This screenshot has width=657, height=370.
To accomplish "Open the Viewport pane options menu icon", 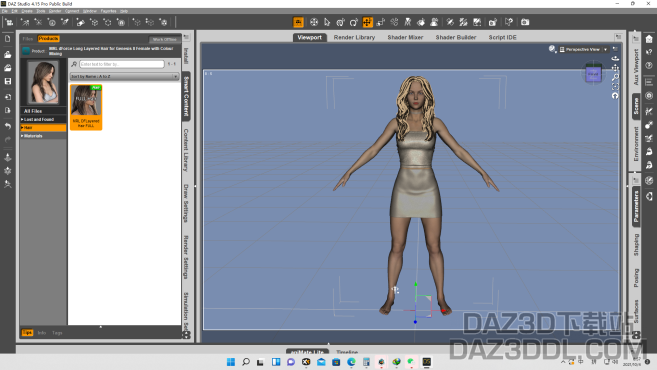I will click(x=618, y=37).
